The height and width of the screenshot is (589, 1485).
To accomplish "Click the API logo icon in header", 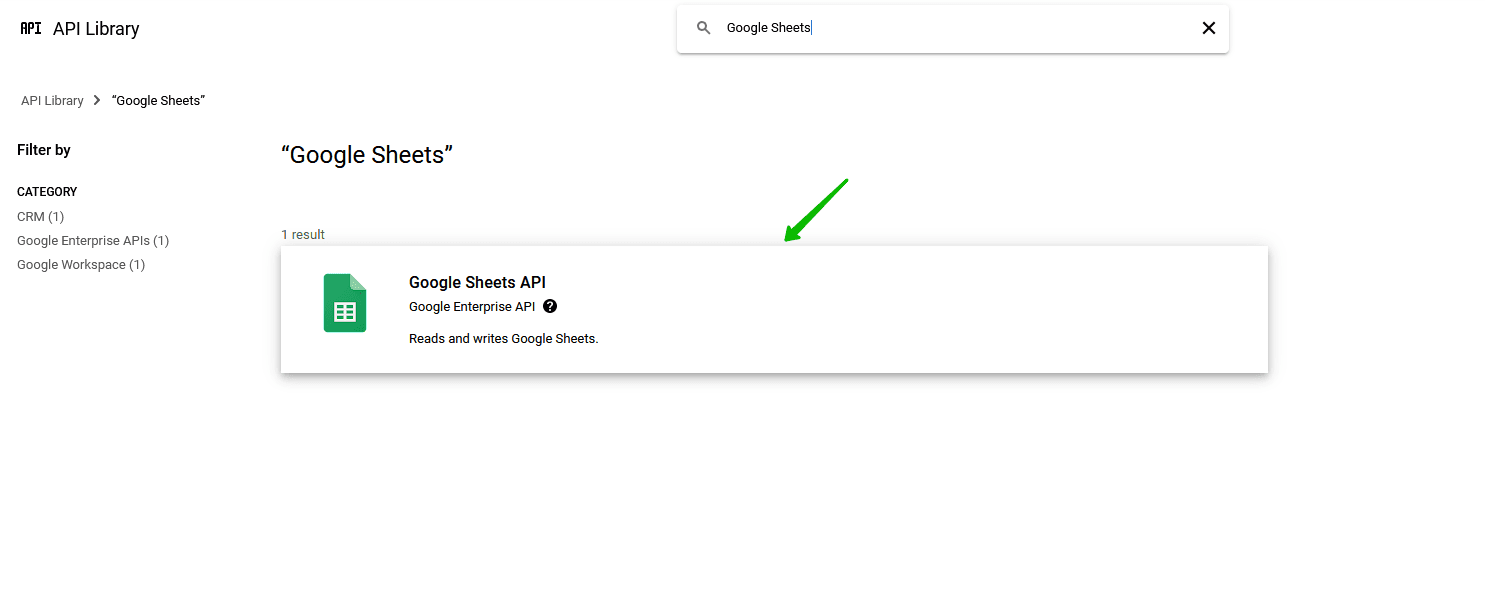I will tap(31, 28).
